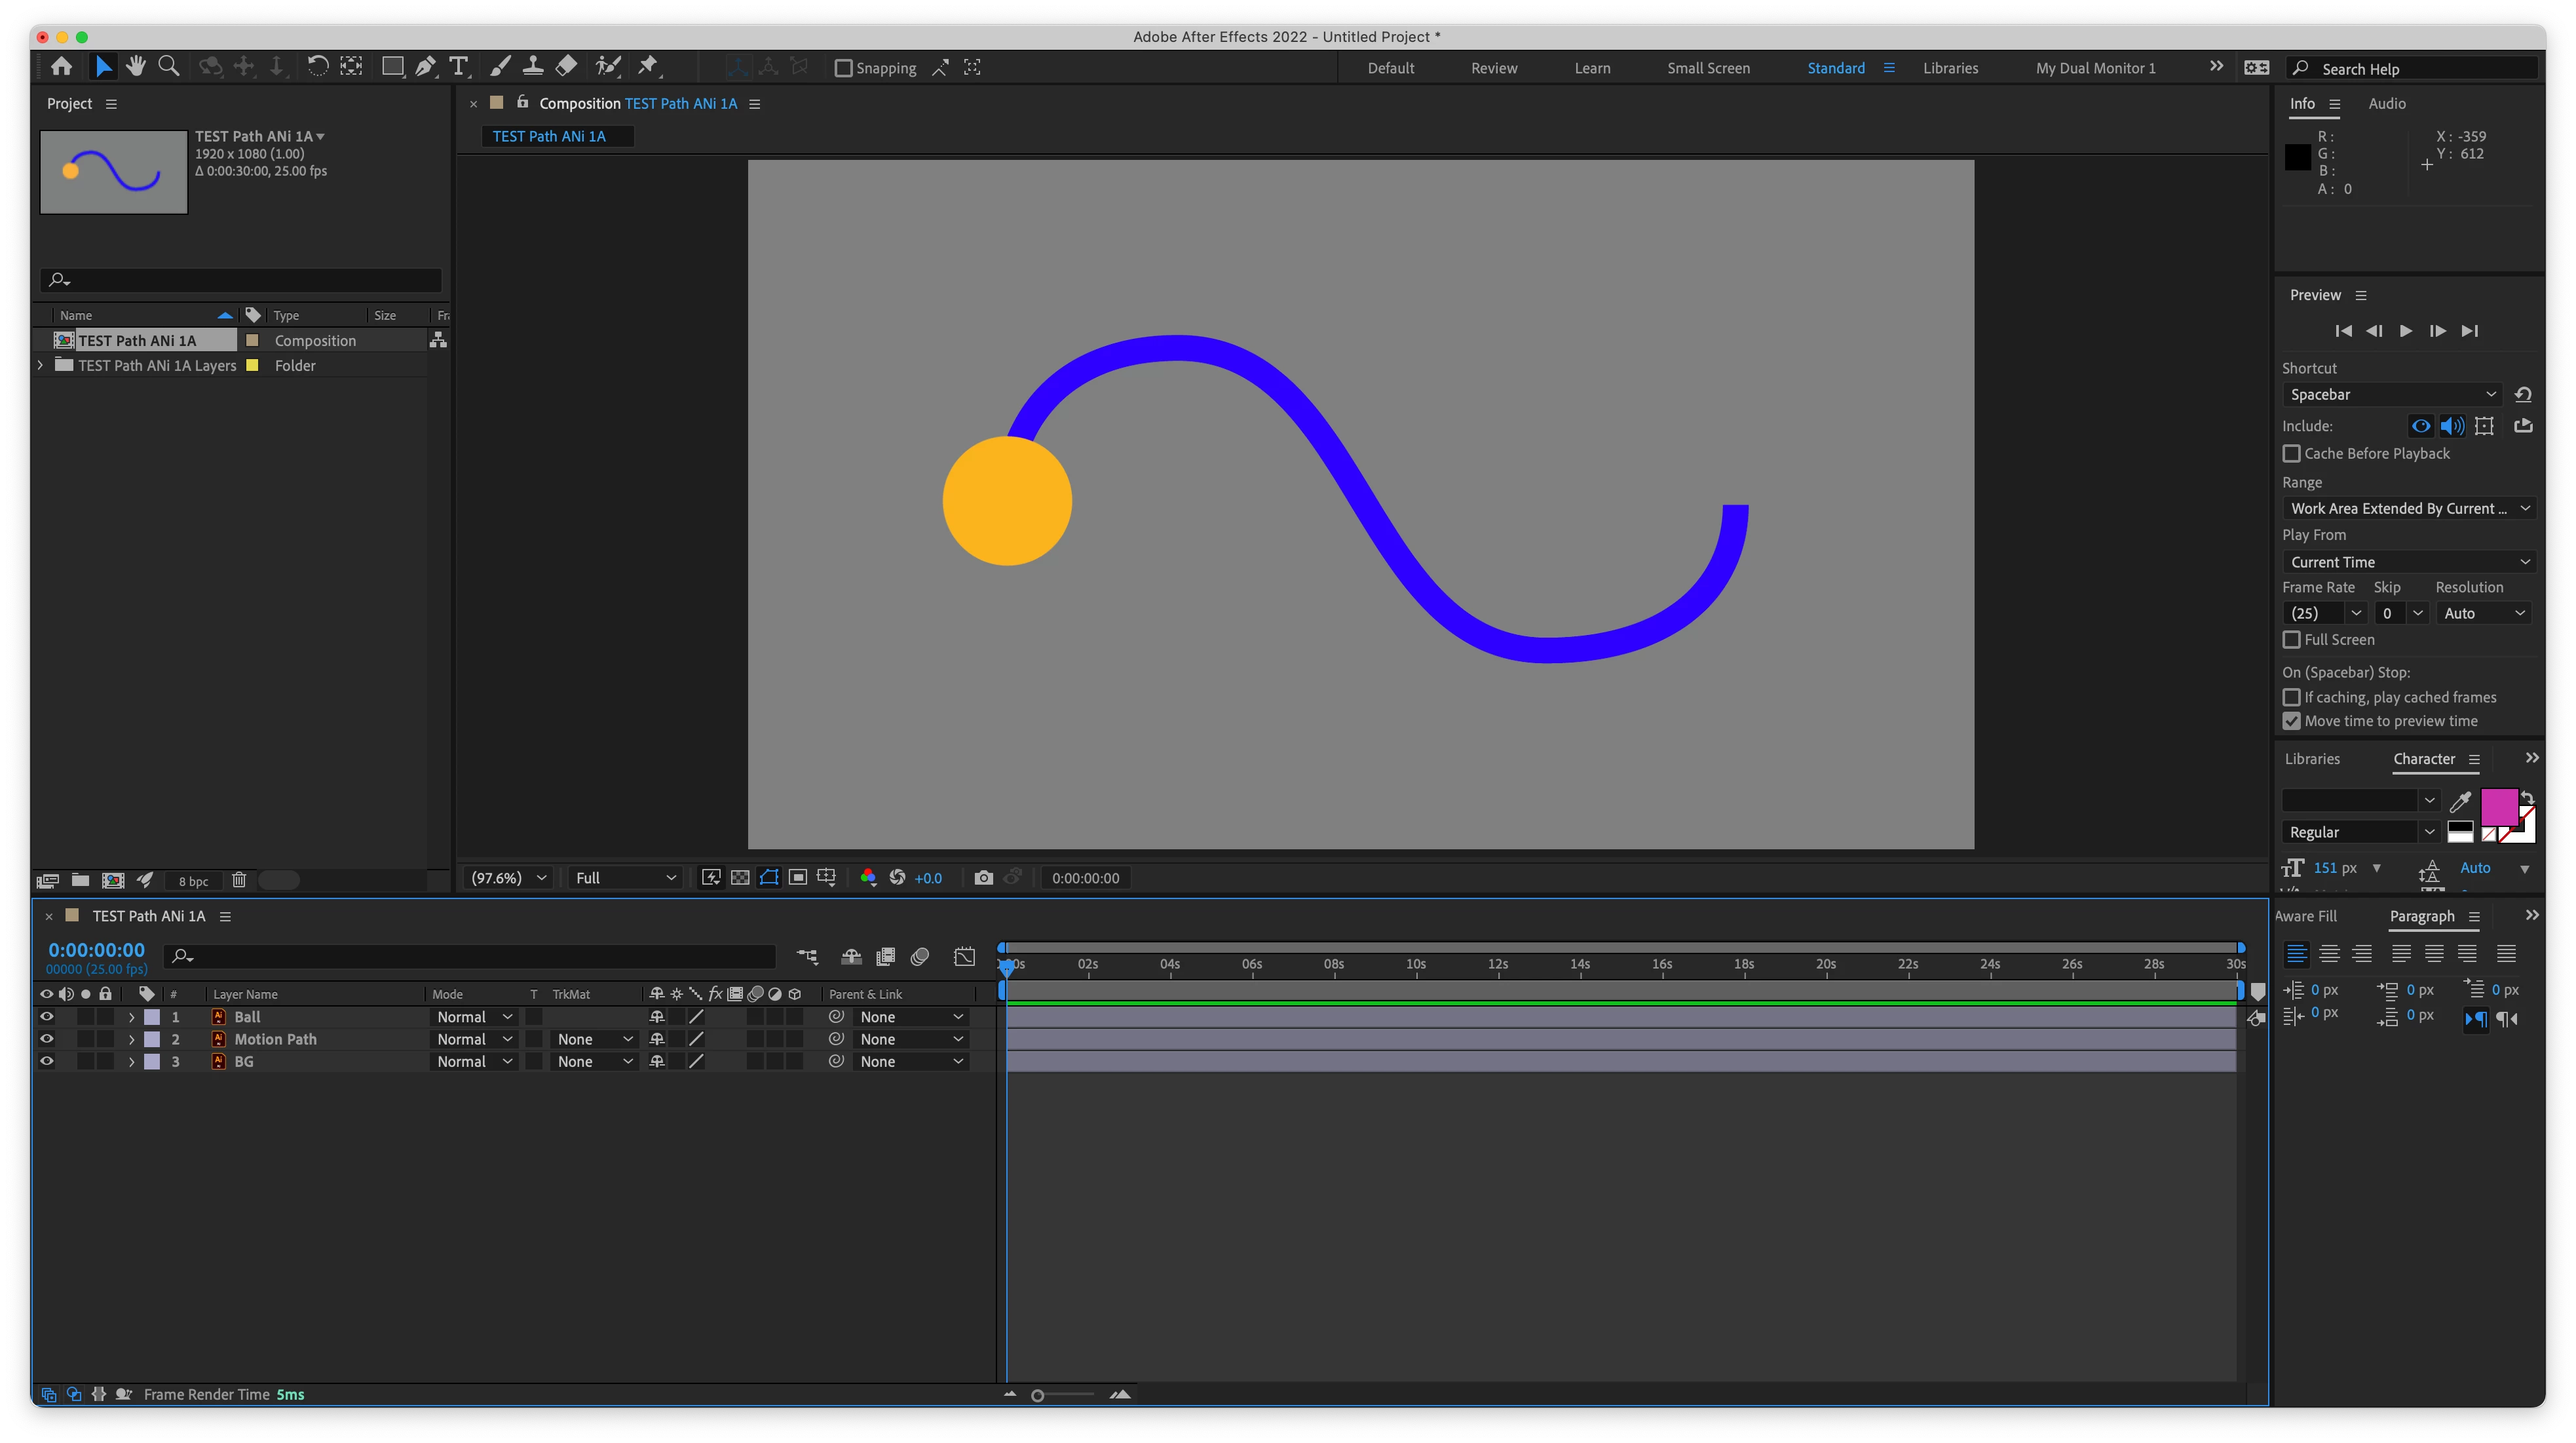Toggle transparency grid in viewer
Viewport: 2576px width, 1443px height.
(x=740, y=878)
